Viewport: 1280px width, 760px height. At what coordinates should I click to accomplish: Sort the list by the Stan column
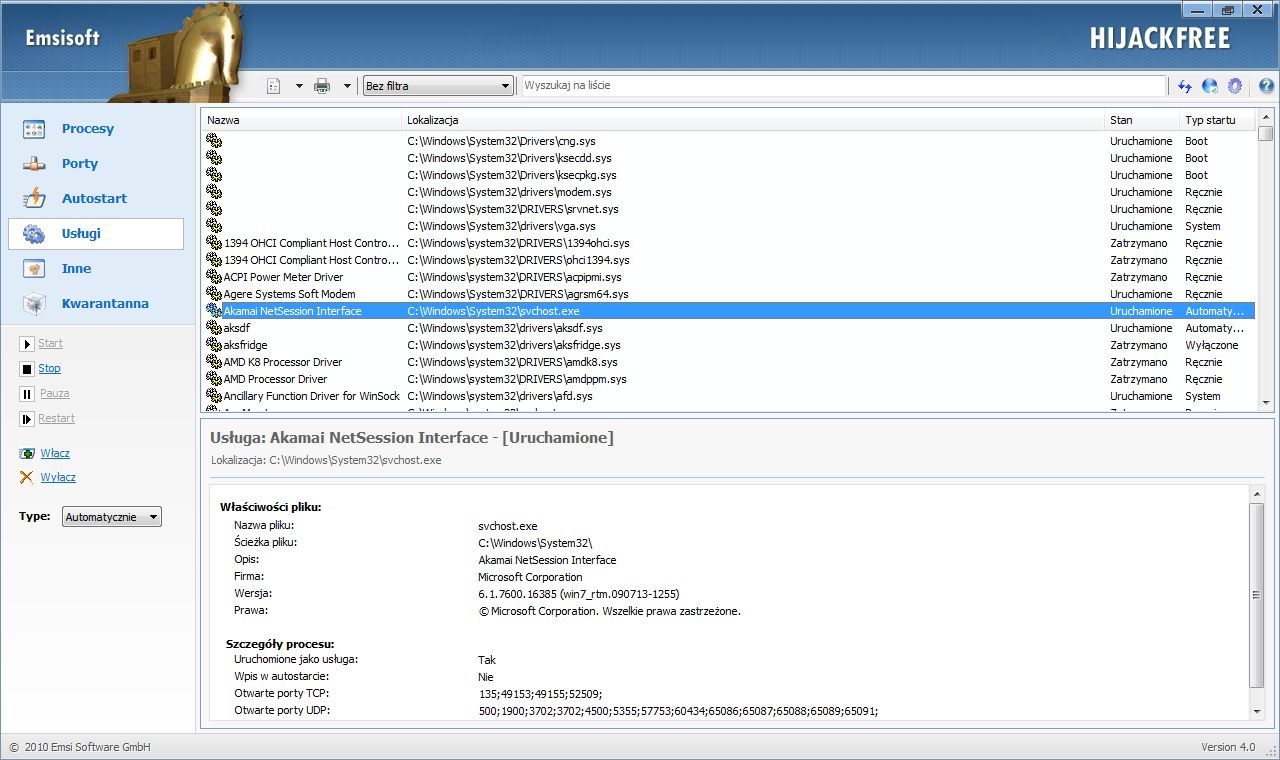tap(1142, 120)
